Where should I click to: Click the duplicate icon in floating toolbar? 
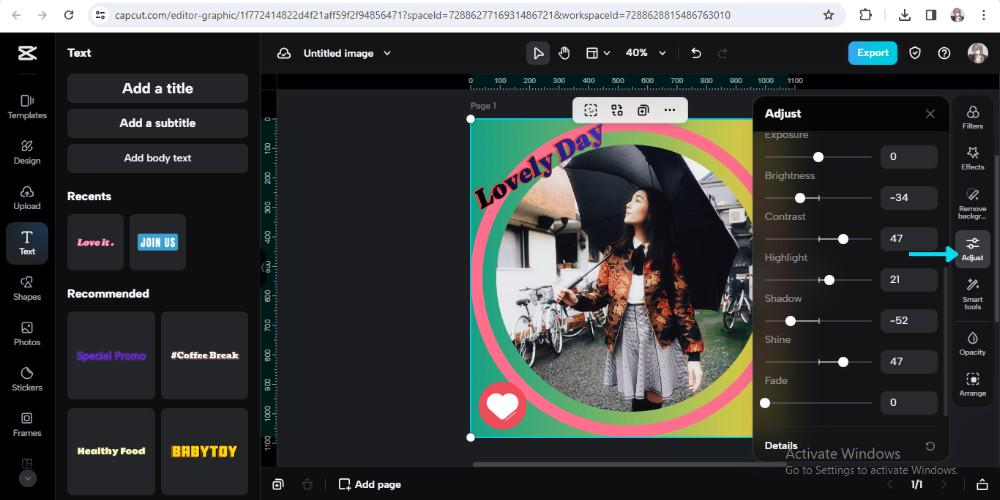pyautogui.click(x=643, y=110)
